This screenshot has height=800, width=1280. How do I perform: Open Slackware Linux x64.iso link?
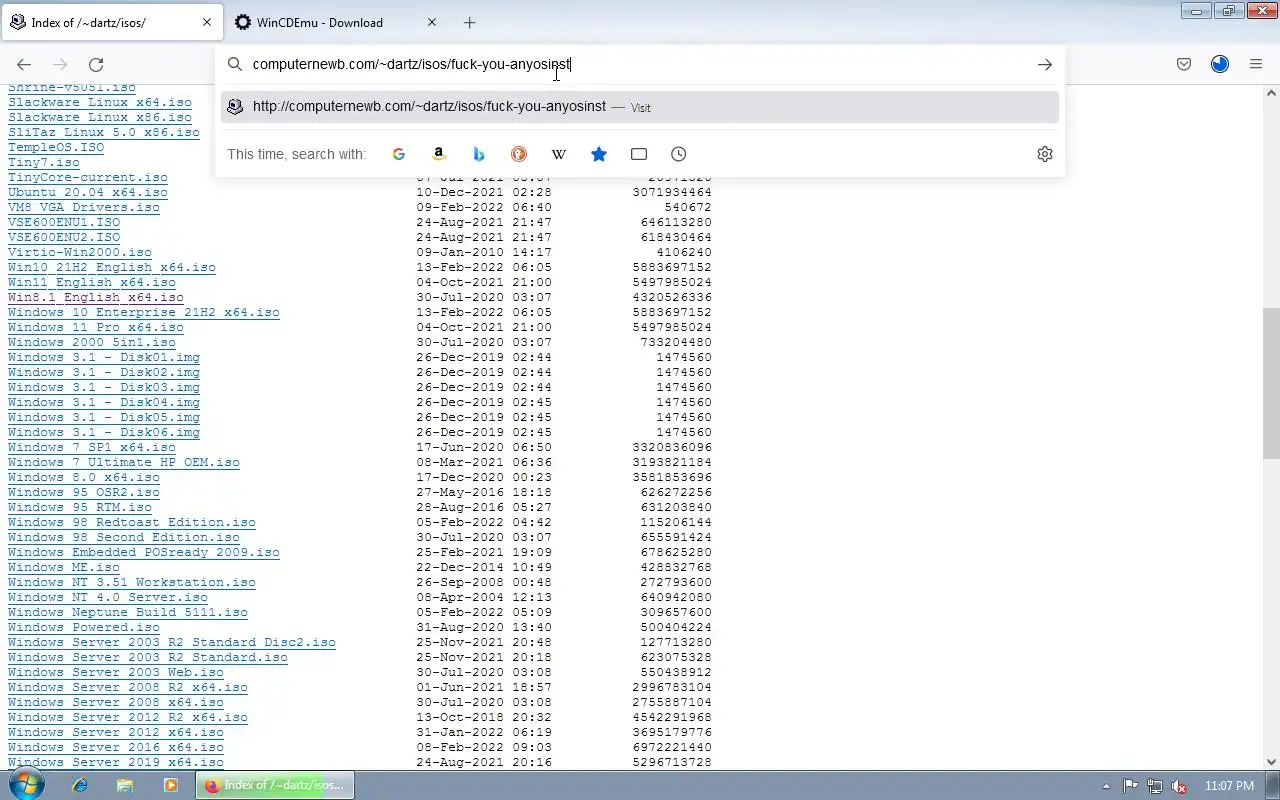tap(100, 102)
